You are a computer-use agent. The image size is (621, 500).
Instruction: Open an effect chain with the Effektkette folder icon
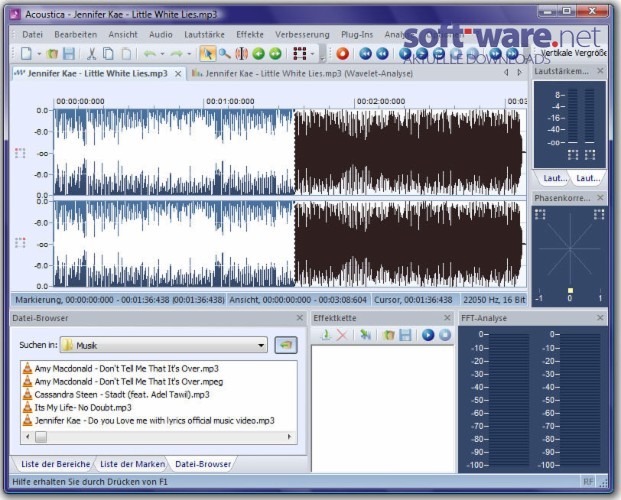389,335
